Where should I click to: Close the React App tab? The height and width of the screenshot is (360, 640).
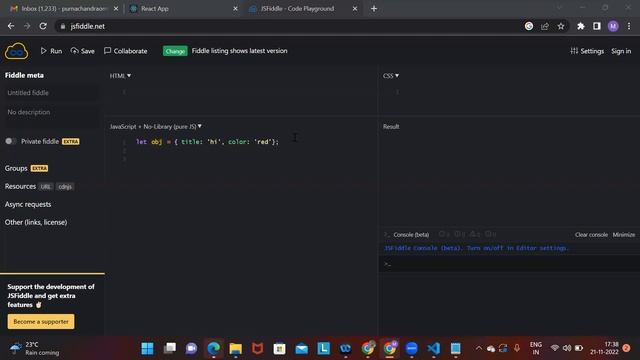click(235, 9)
